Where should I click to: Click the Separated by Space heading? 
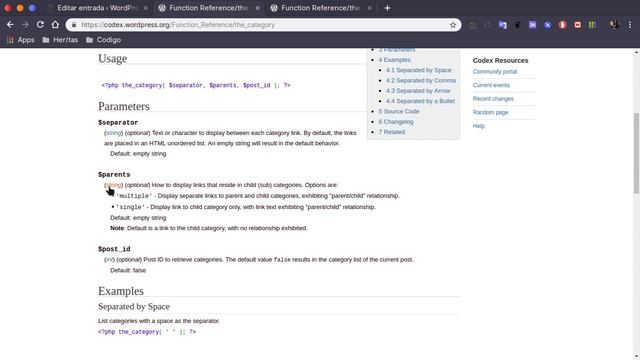coord(133,307)
